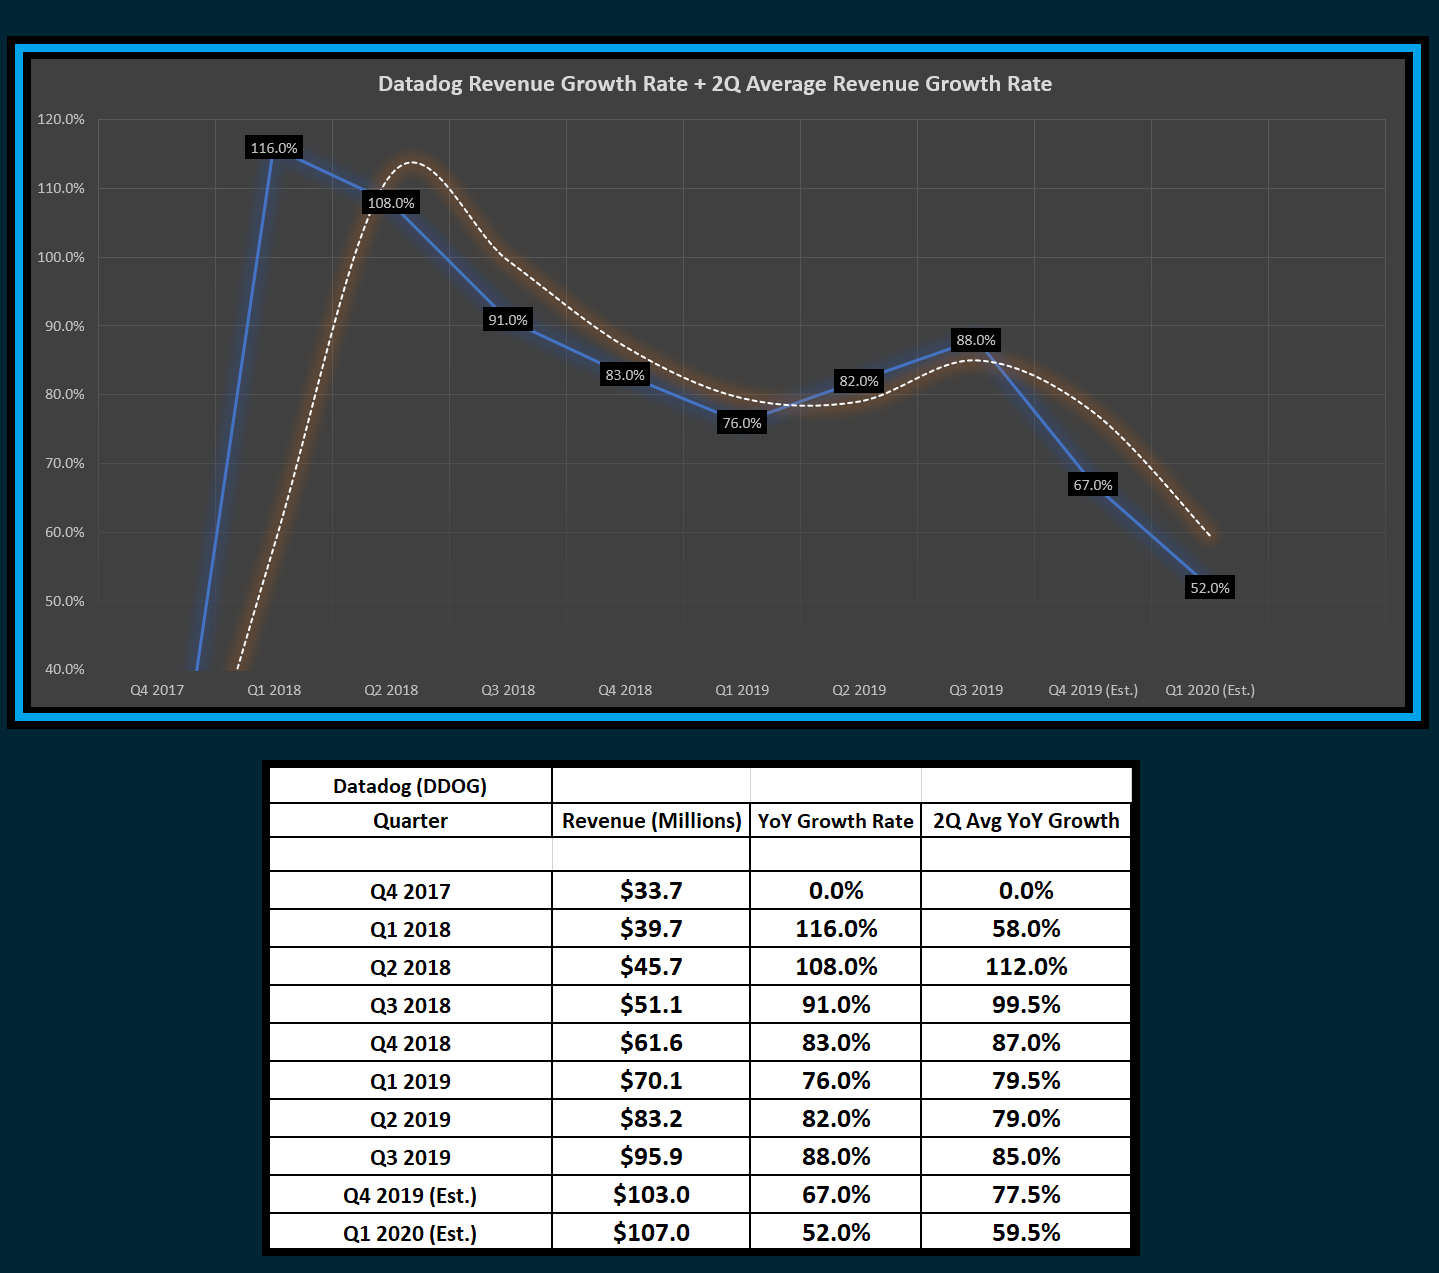This screenshot has height=1273, width=1439.
Task: Select the $103.0 revenue cell
Action: 651,1195
